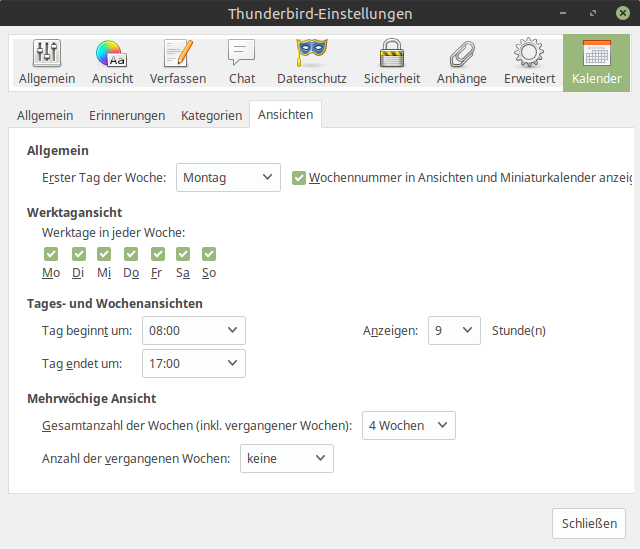The height and width of the screenshot is (549, 640).
Task: Open the Chat settings category
Action: coord(242,62)
